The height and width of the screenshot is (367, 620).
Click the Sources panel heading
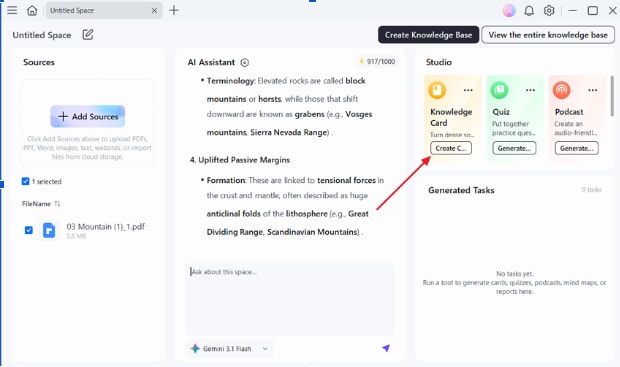tap(39, 62)
